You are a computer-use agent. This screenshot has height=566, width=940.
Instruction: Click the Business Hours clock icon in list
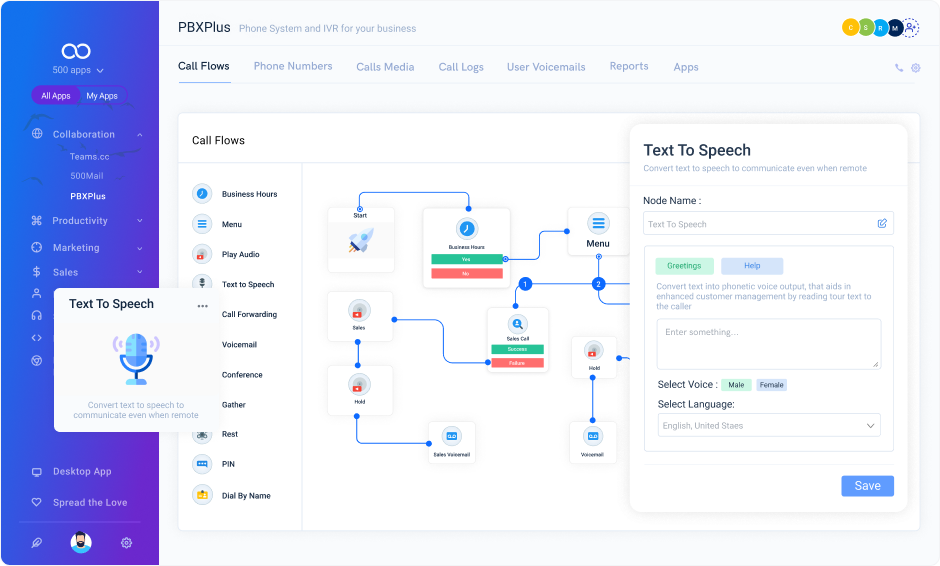(x=202, y=194)
